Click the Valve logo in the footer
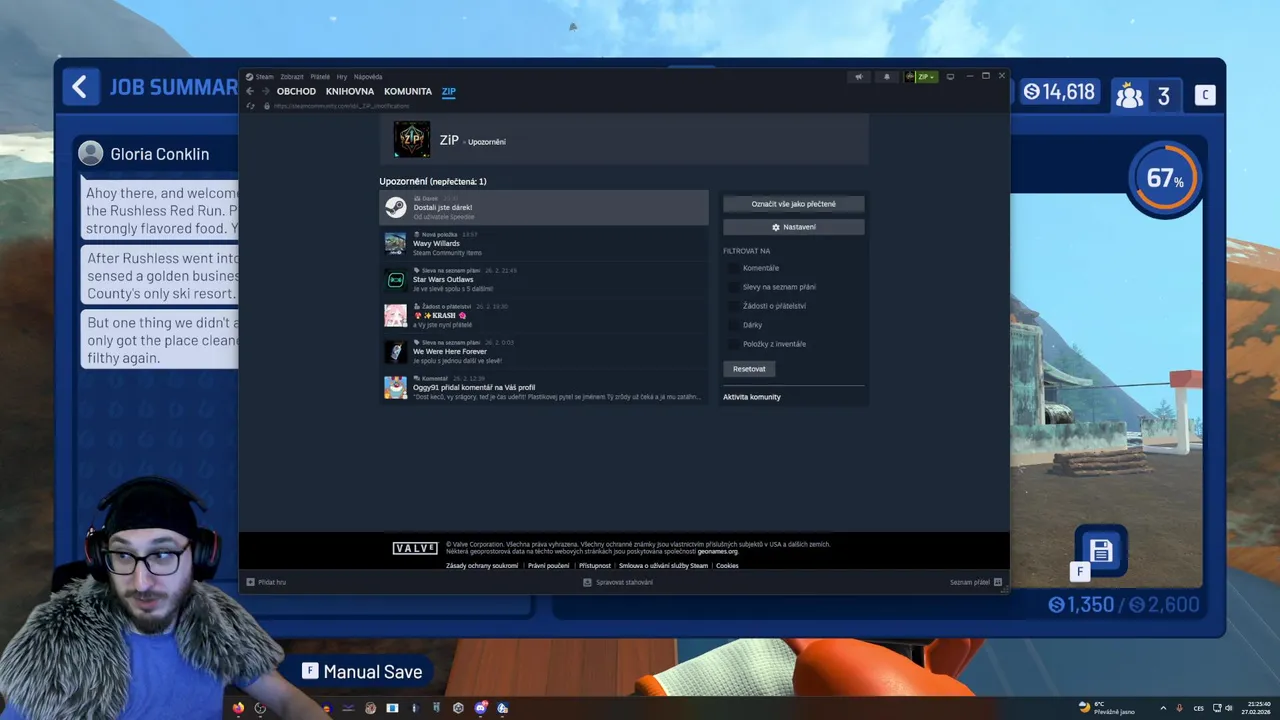Viewport: 1280px width, 720px height. [x=415, y=548]
